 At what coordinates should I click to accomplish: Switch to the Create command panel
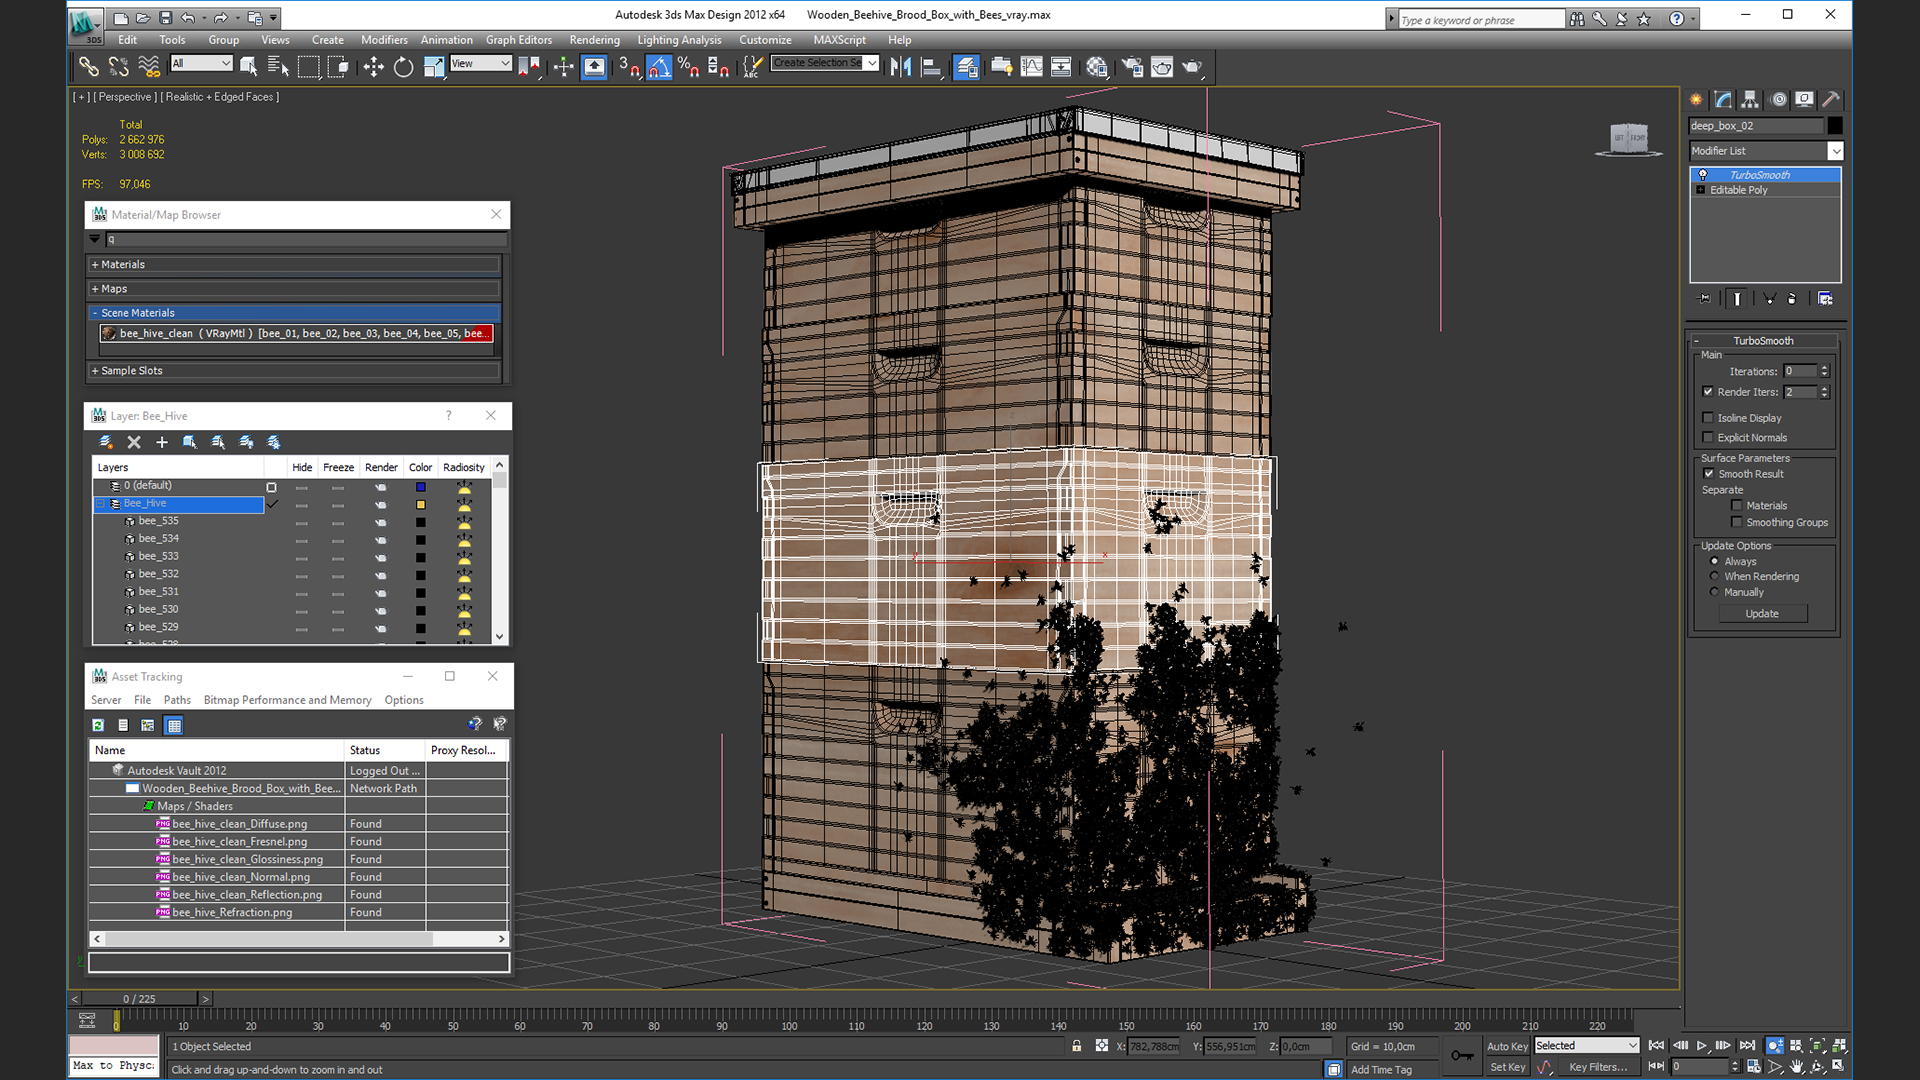point(1697,99)
